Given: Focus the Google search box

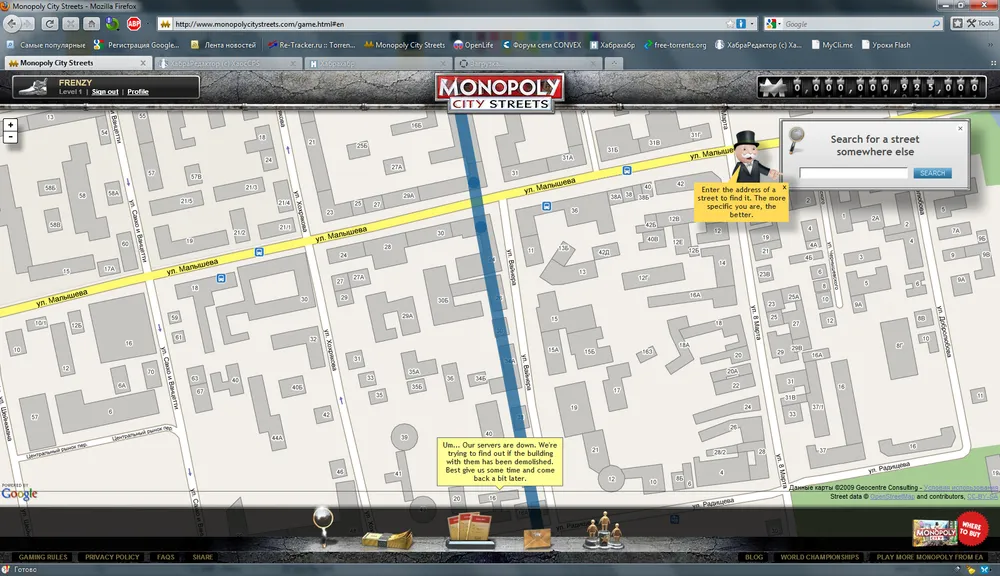Looking at the screenshot, I should 856,24.
